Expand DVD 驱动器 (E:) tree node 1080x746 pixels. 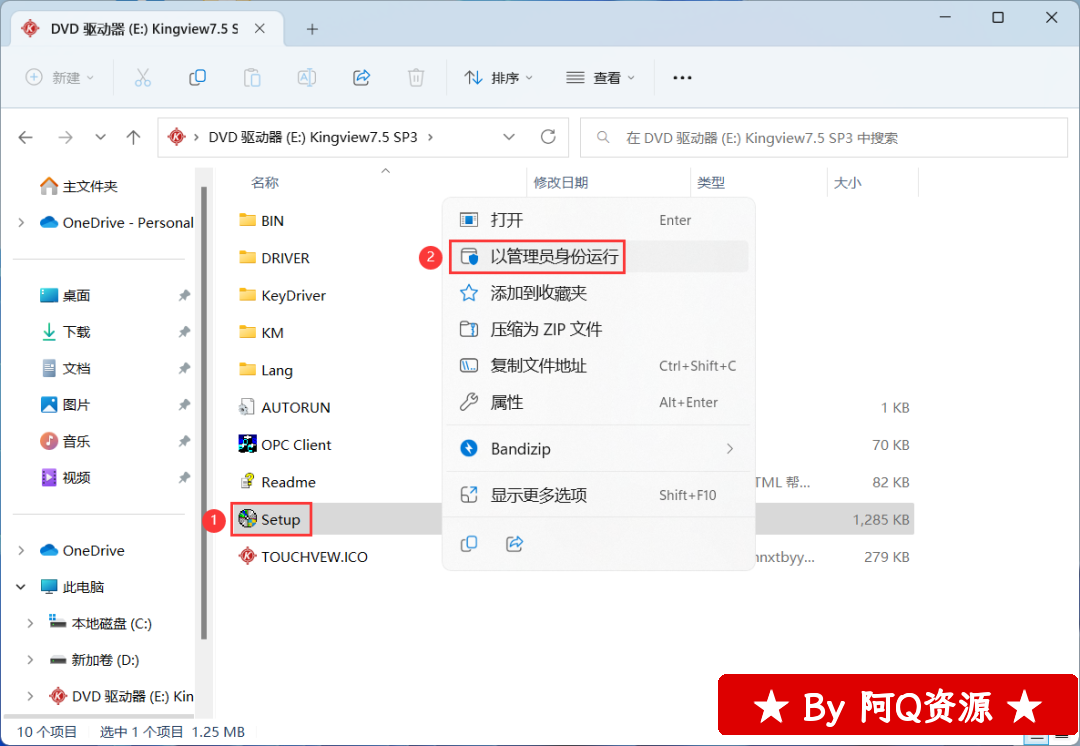coord(30,696)
